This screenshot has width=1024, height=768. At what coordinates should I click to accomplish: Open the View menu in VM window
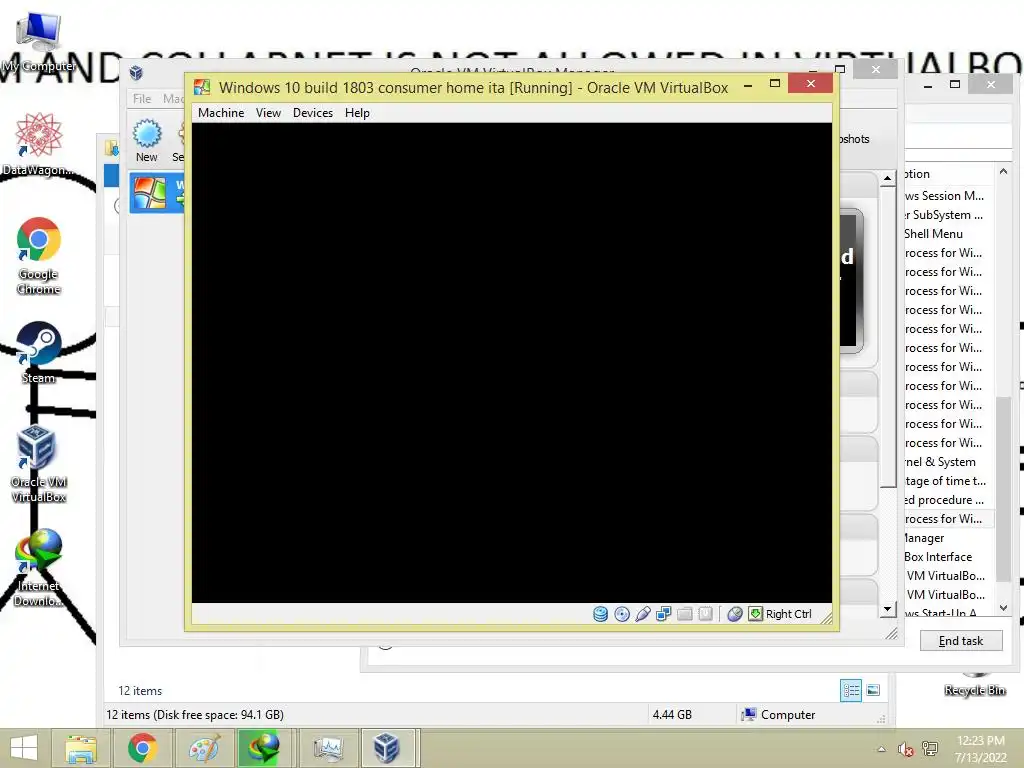click(x=268, y=113)
